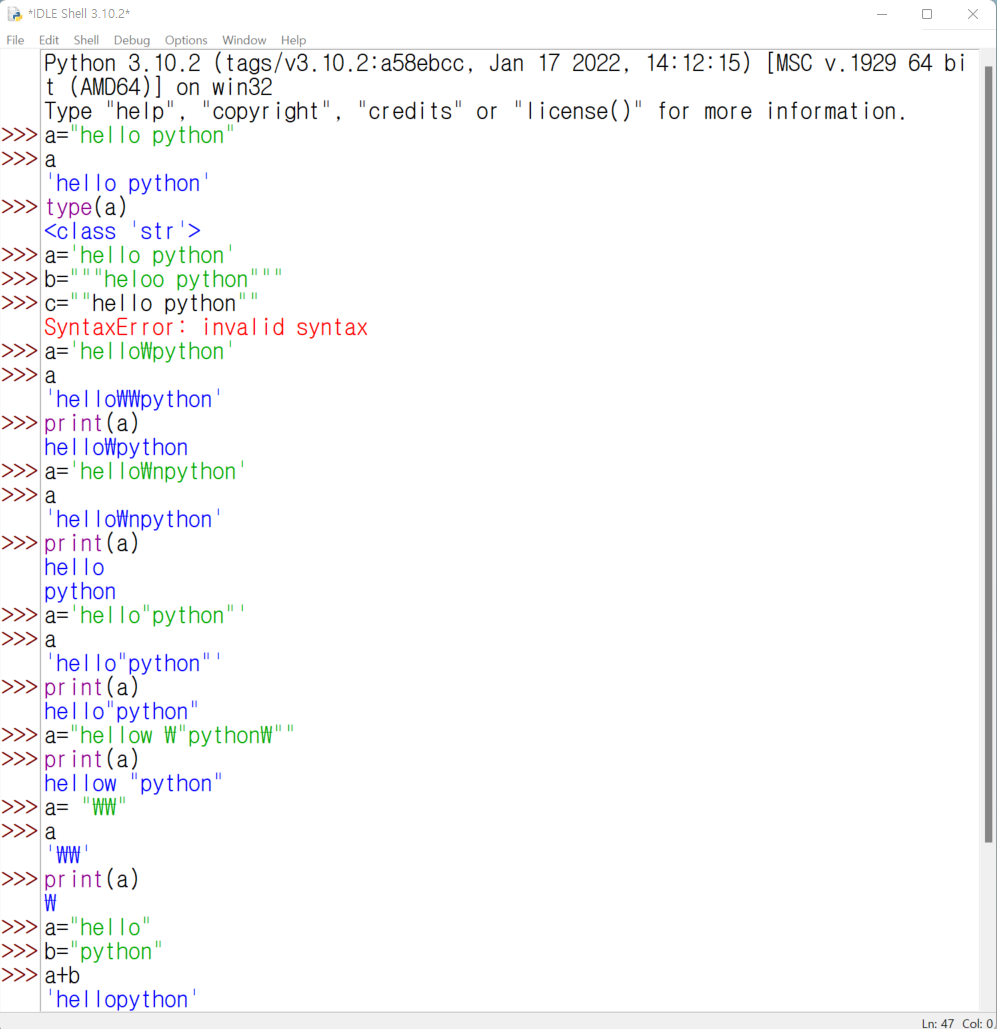
Task: Open the Debug menu
Action: pos(131,40)
